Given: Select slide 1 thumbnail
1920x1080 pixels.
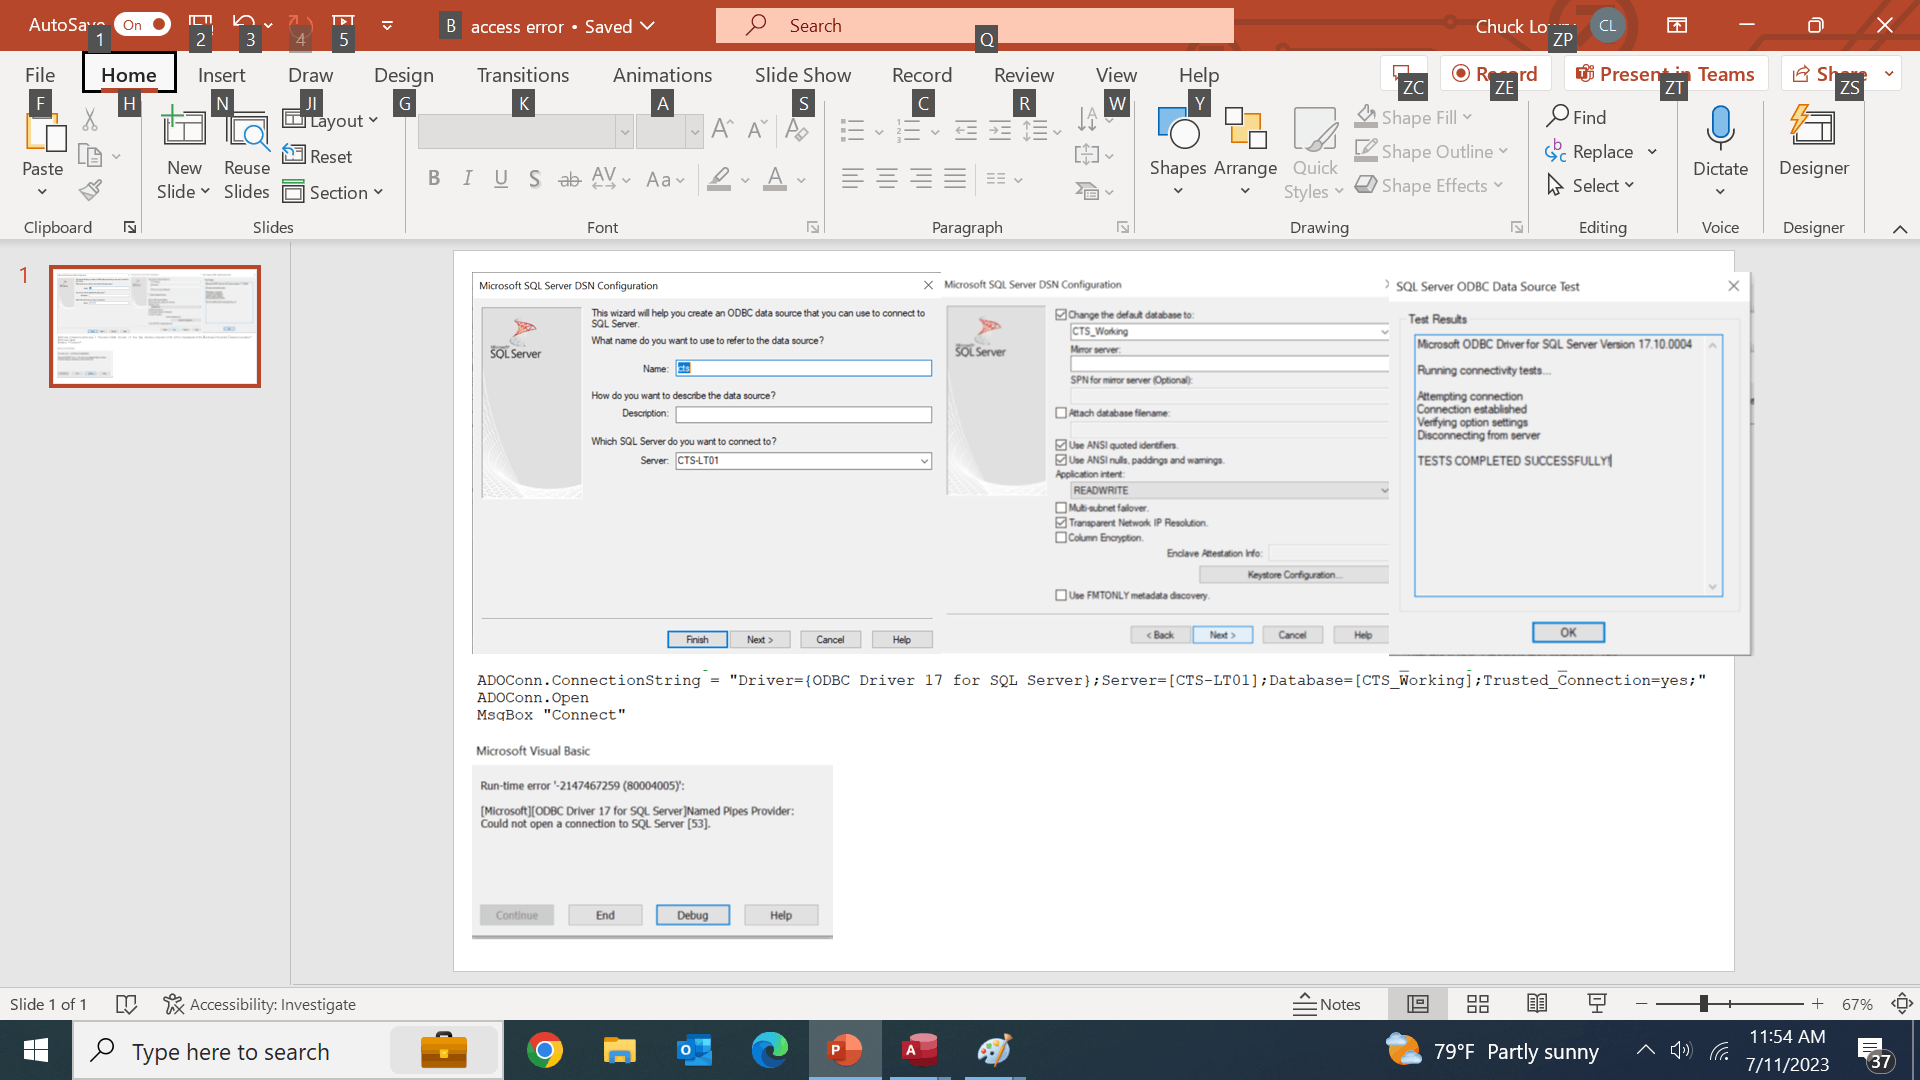Looking at the screenshot, I should [155, 326].
